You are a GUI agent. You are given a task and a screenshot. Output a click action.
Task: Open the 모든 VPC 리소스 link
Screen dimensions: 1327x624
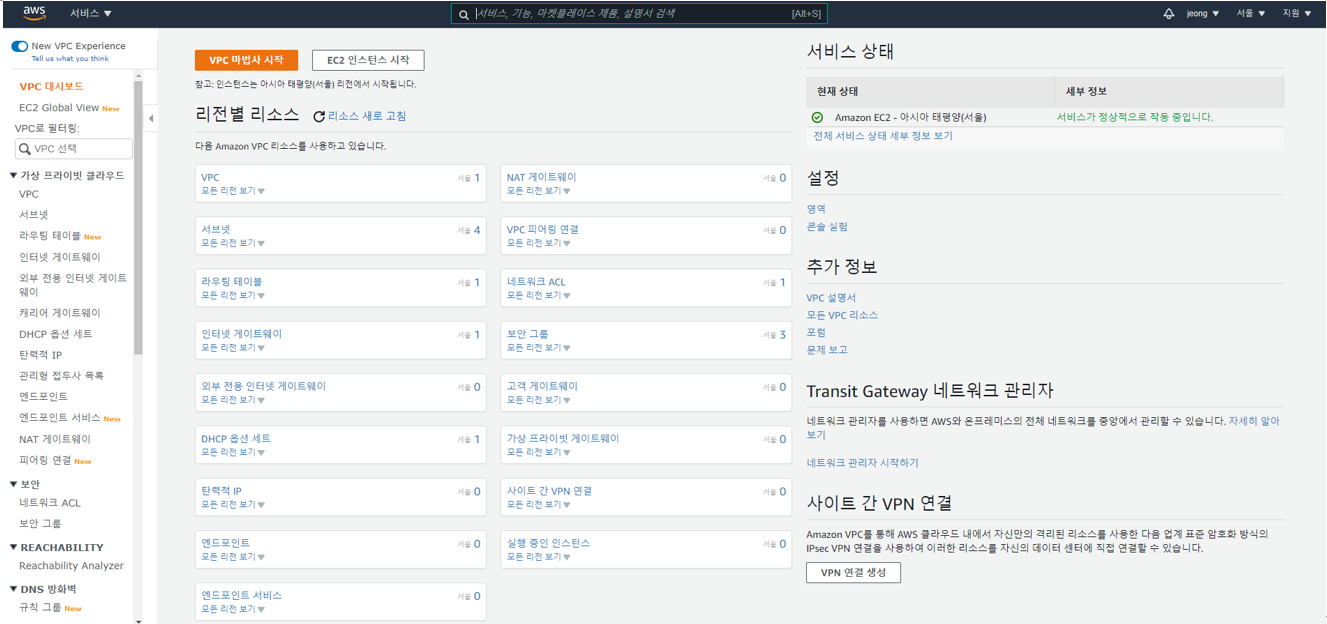tap(842, 315)
